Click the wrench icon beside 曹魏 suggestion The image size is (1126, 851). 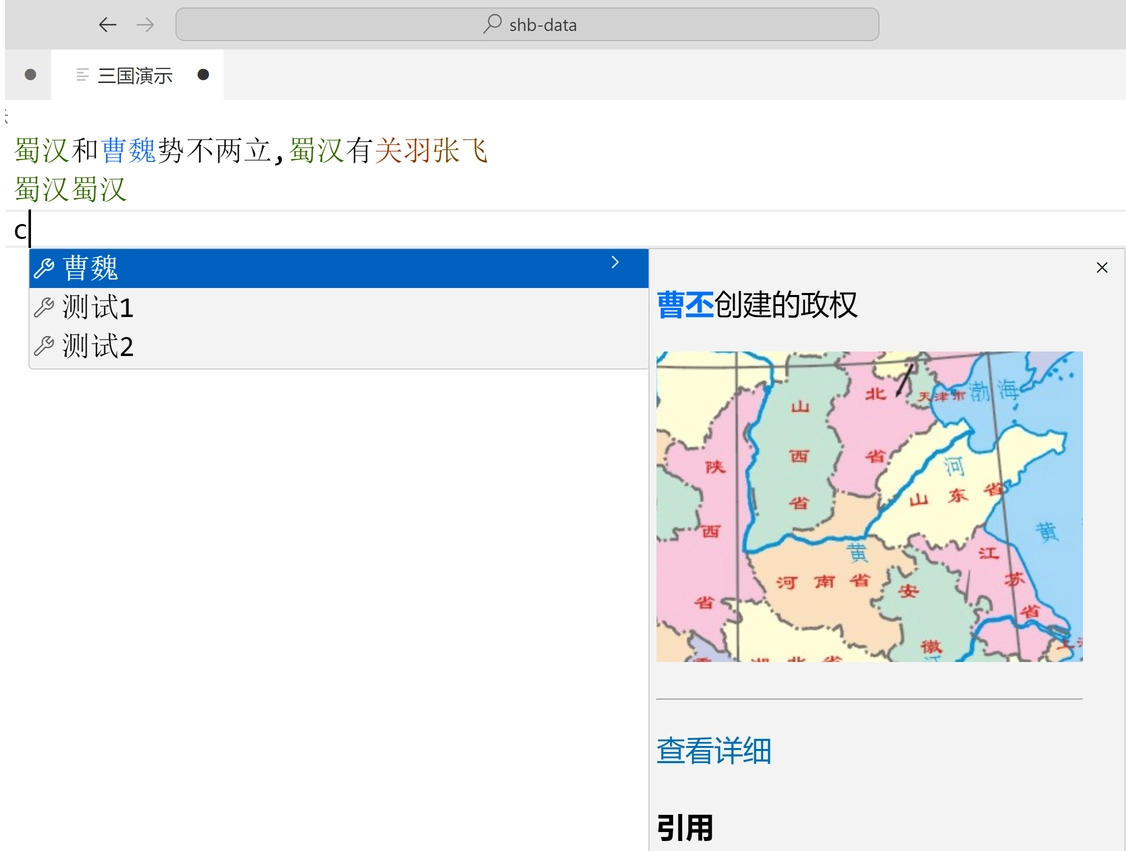(44, 268)
